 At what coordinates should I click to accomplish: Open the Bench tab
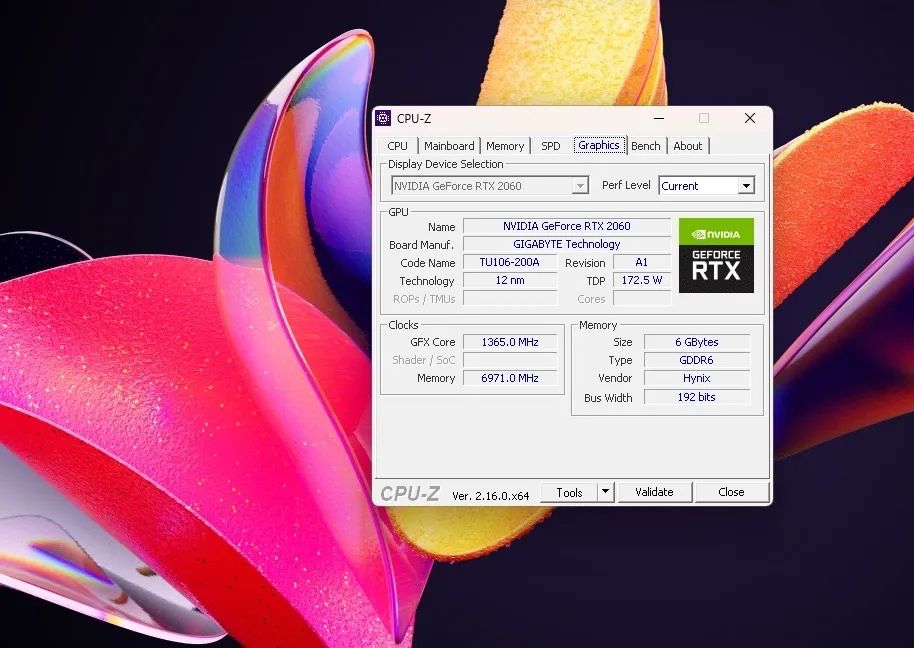(646, 146)
